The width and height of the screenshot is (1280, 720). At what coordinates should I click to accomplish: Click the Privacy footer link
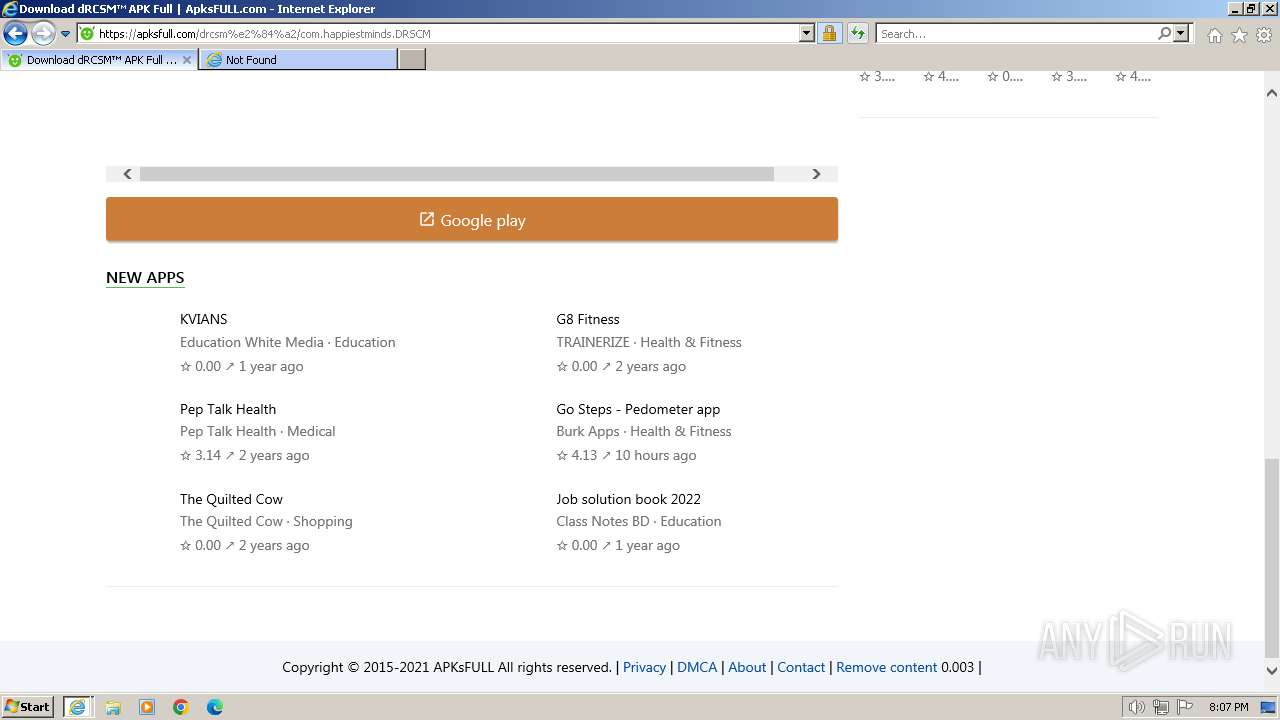point(644,667)
